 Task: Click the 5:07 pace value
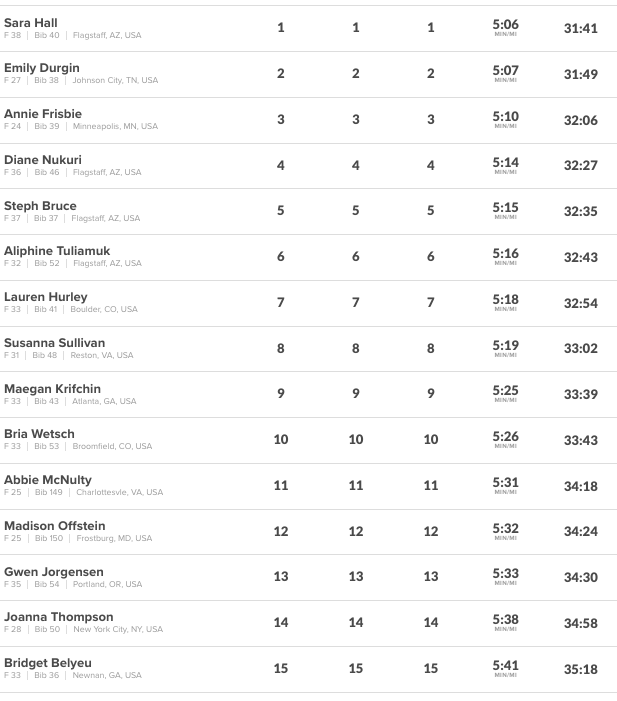pos(506,71)
